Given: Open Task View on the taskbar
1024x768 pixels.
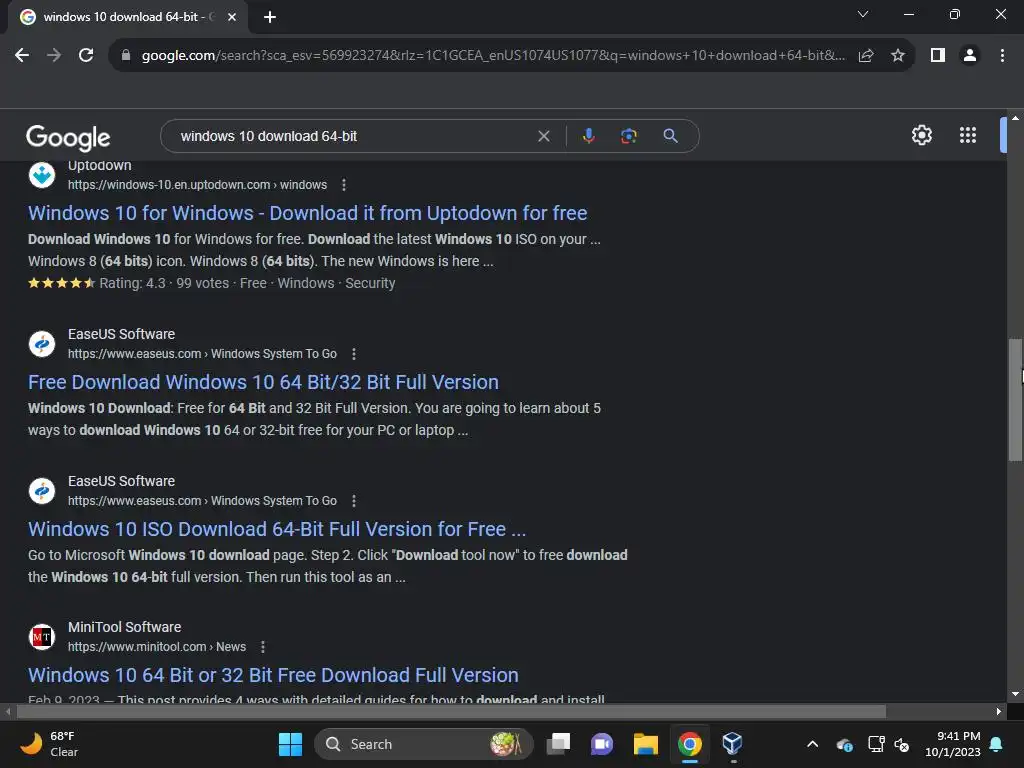Looking at the screenshot, I should click(558, 744).
